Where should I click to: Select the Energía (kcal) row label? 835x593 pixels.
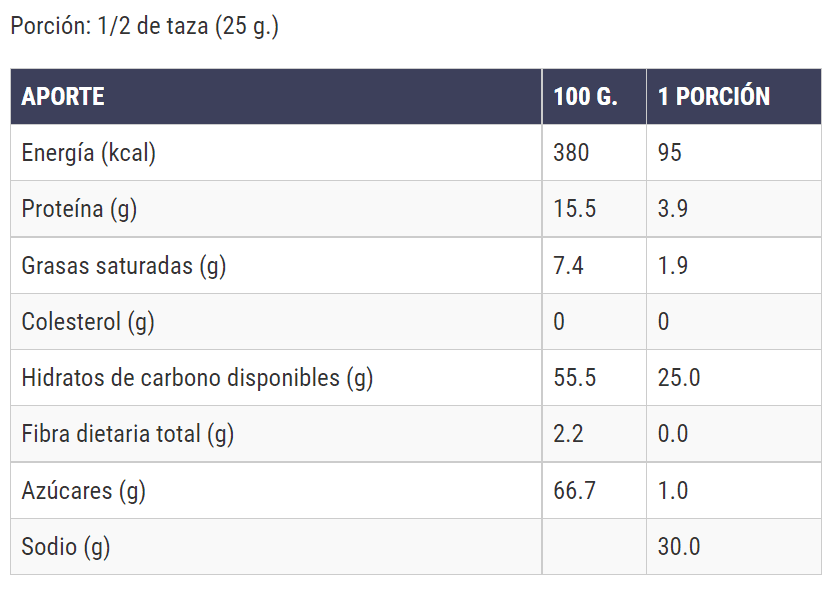click(x=88, y=153)
